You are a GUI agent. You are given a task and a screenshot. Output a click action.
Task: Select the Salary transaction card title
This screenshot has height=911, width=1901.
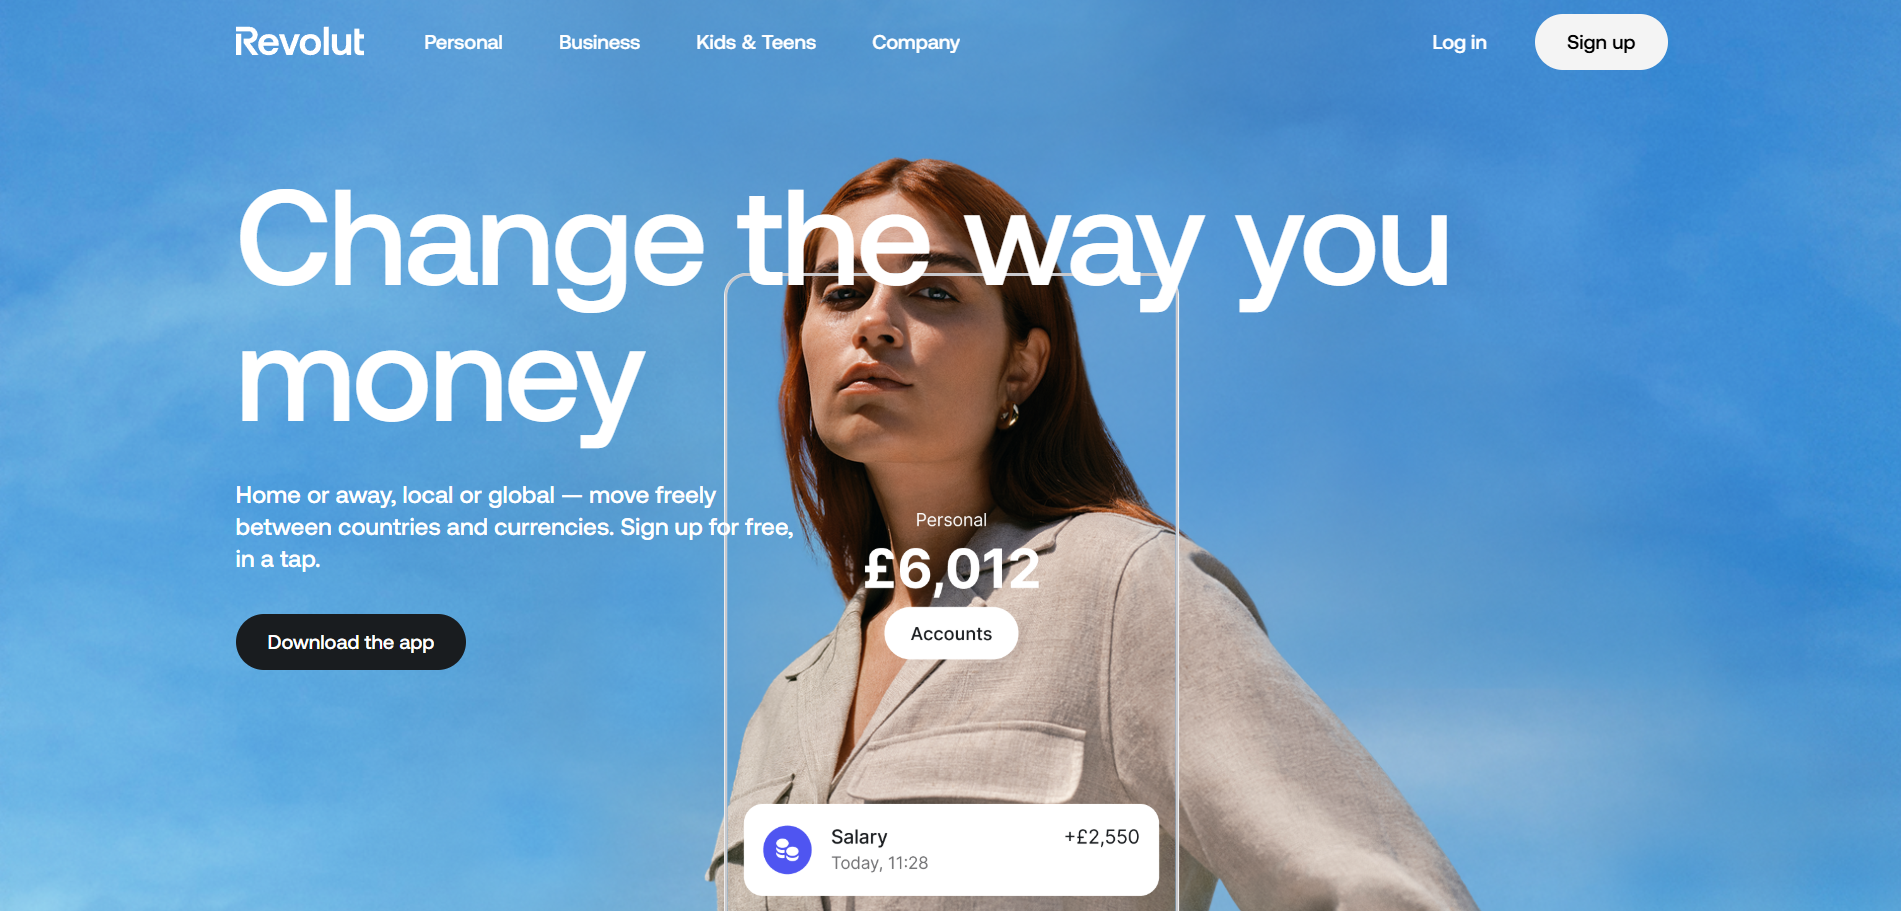(859, 837)
